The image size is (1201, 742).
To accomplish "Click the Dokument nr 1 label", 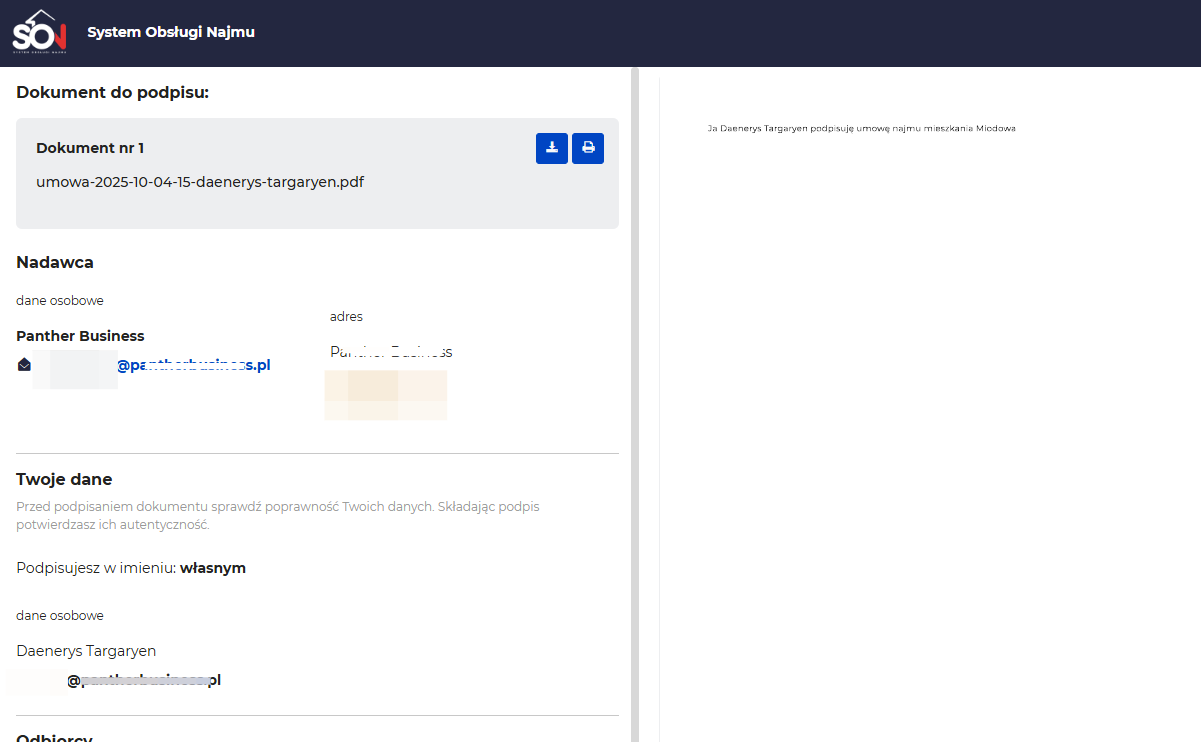I will (90, 148).
